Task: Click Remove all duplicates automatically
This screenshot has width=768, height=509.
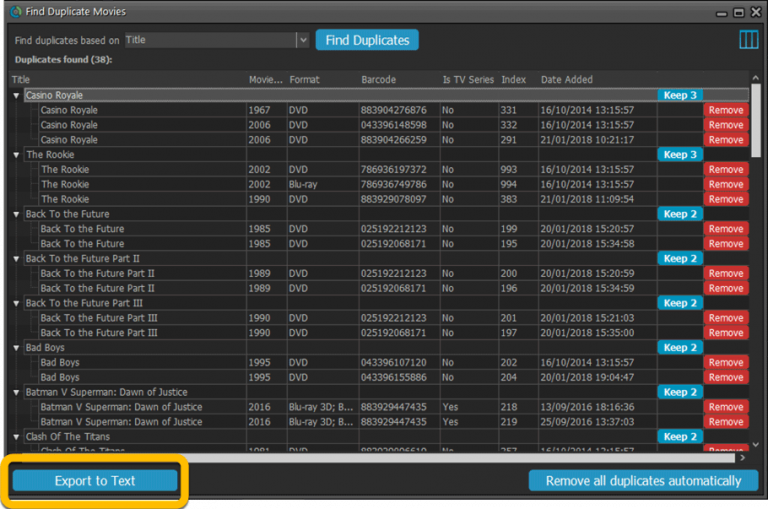Action: coord(643,481)
